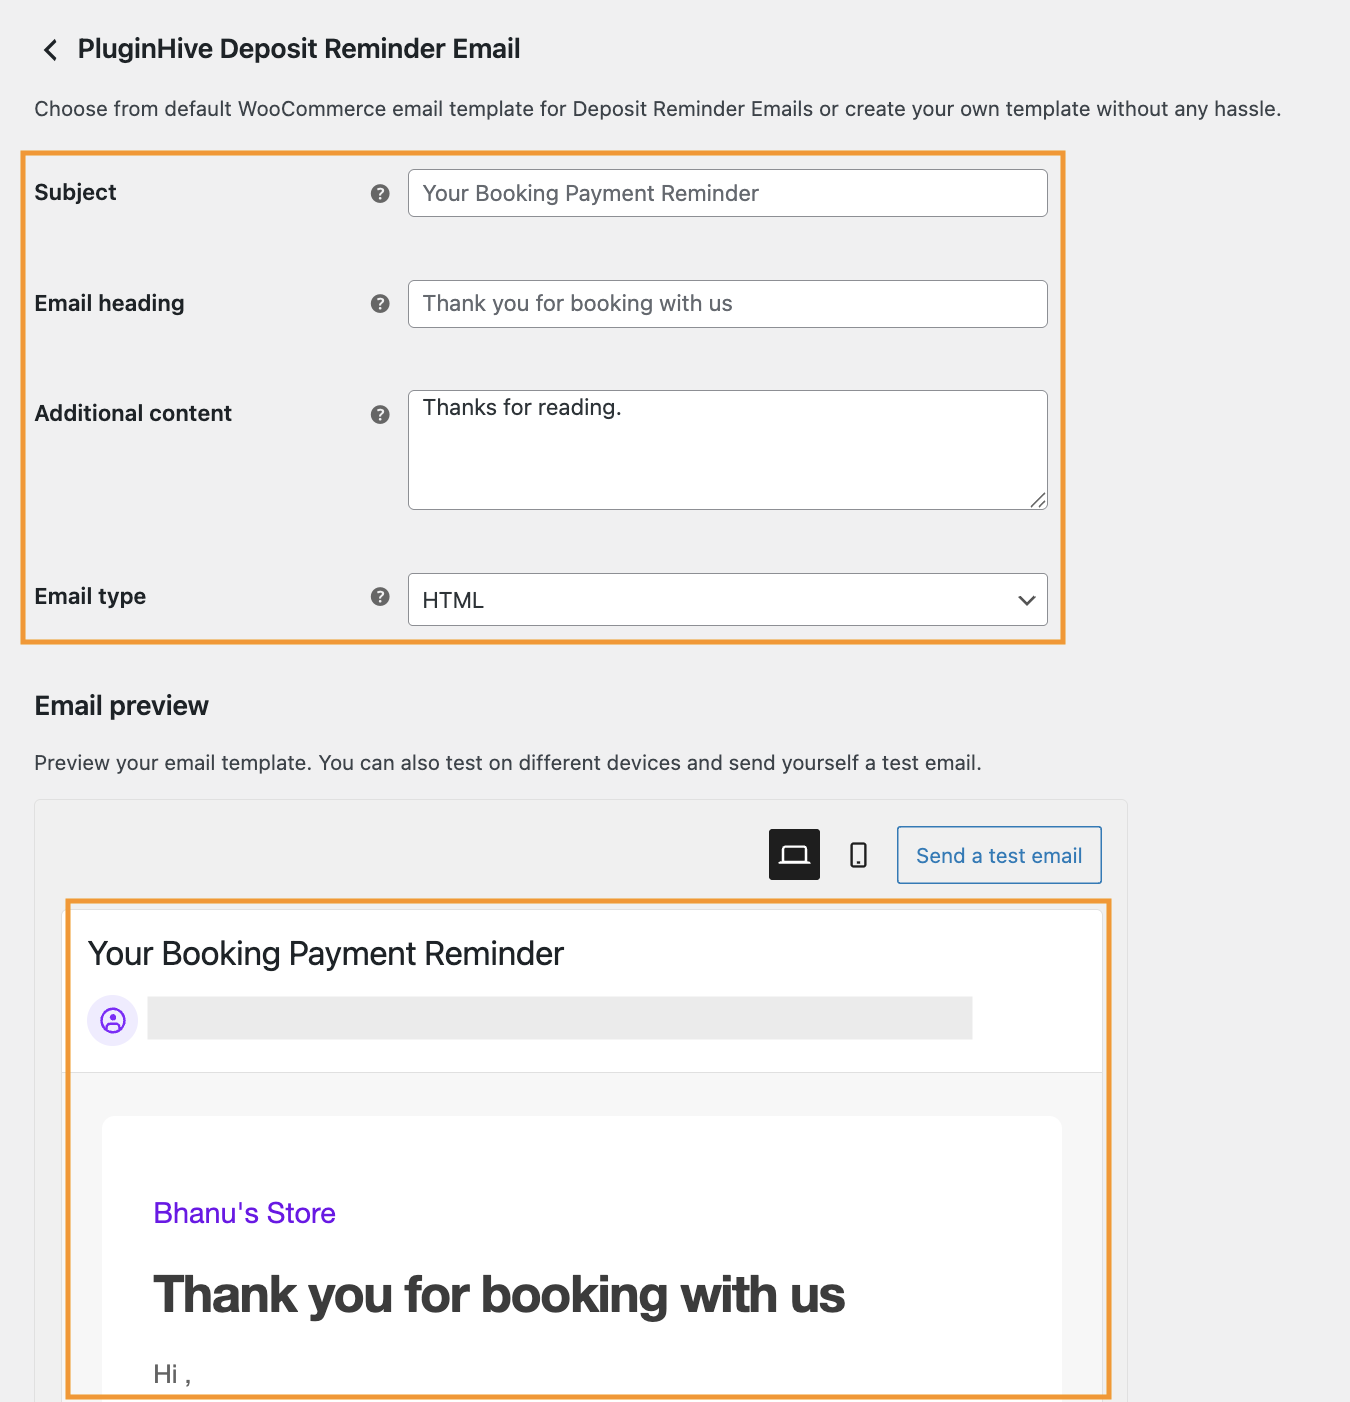
Task: Focus the Subject text input field
Action: 727,193
